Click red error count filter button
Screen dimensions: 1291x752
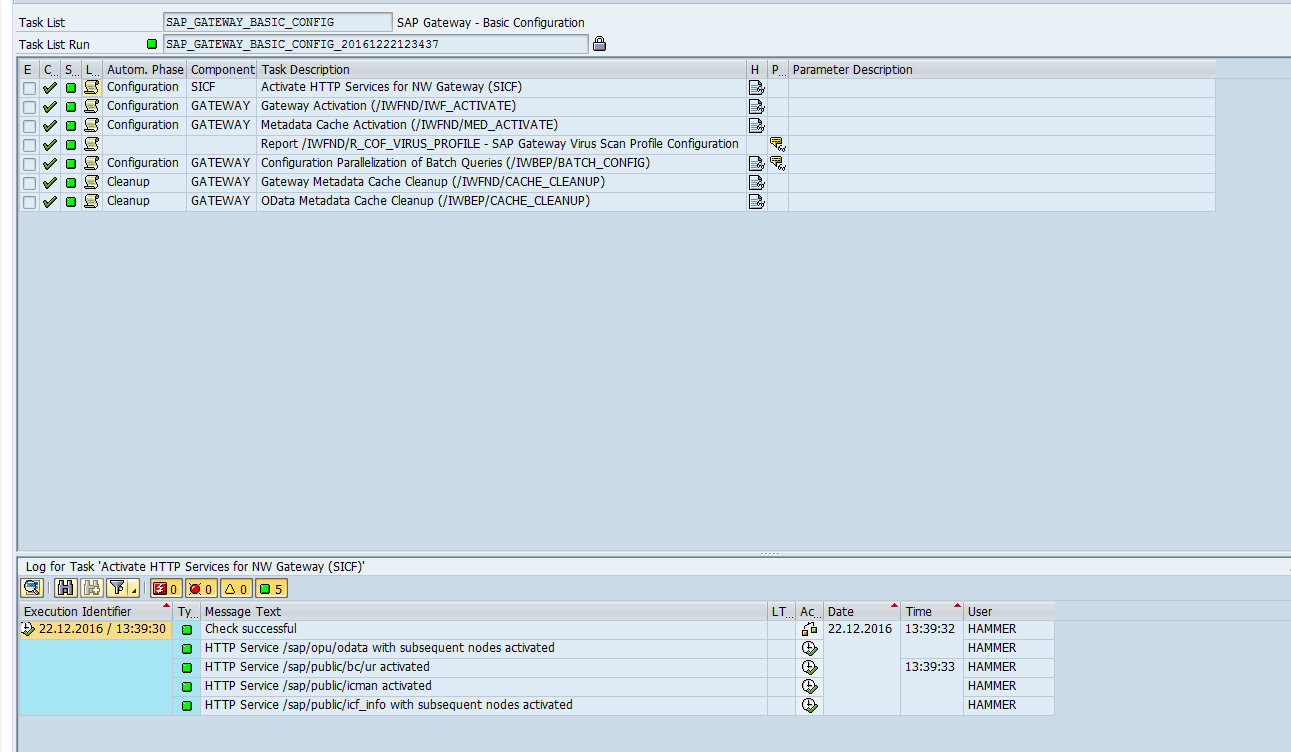(201, 588)
